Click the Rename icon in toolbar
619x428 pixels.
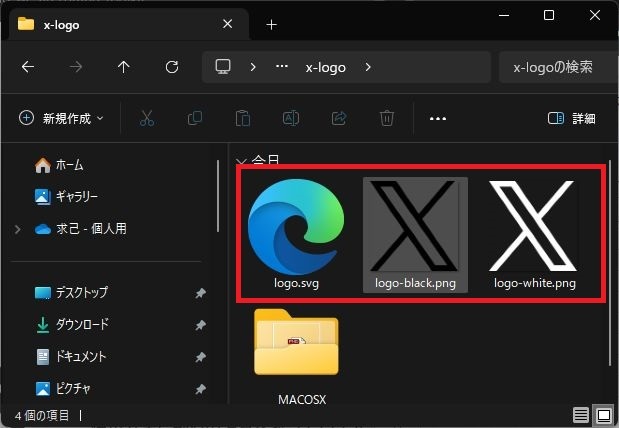click(x=291, y=118)
